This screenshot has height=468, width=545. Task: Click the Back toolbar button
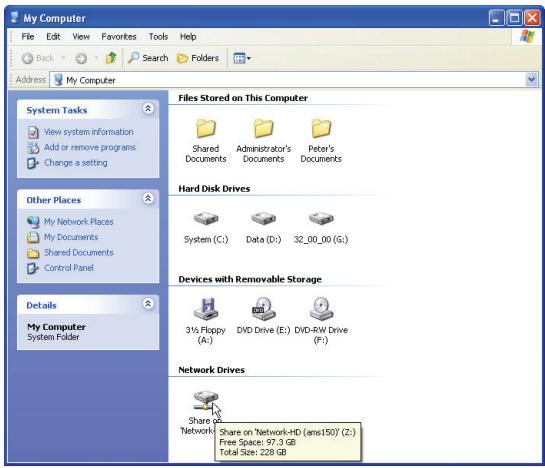38,58
